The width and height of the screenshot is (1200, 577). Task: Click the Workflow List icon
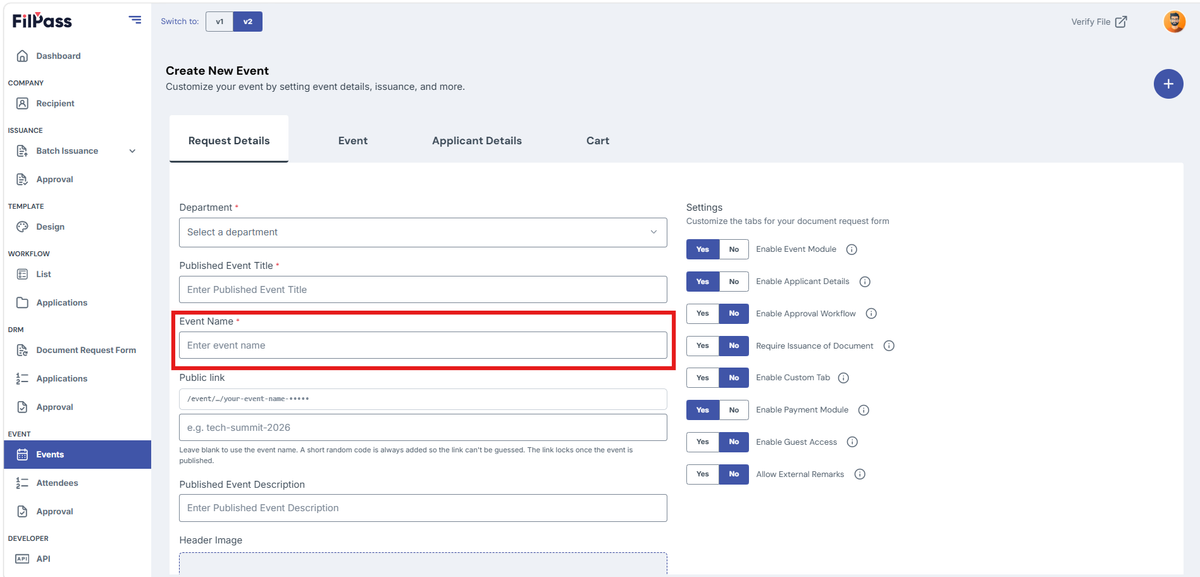22,274
